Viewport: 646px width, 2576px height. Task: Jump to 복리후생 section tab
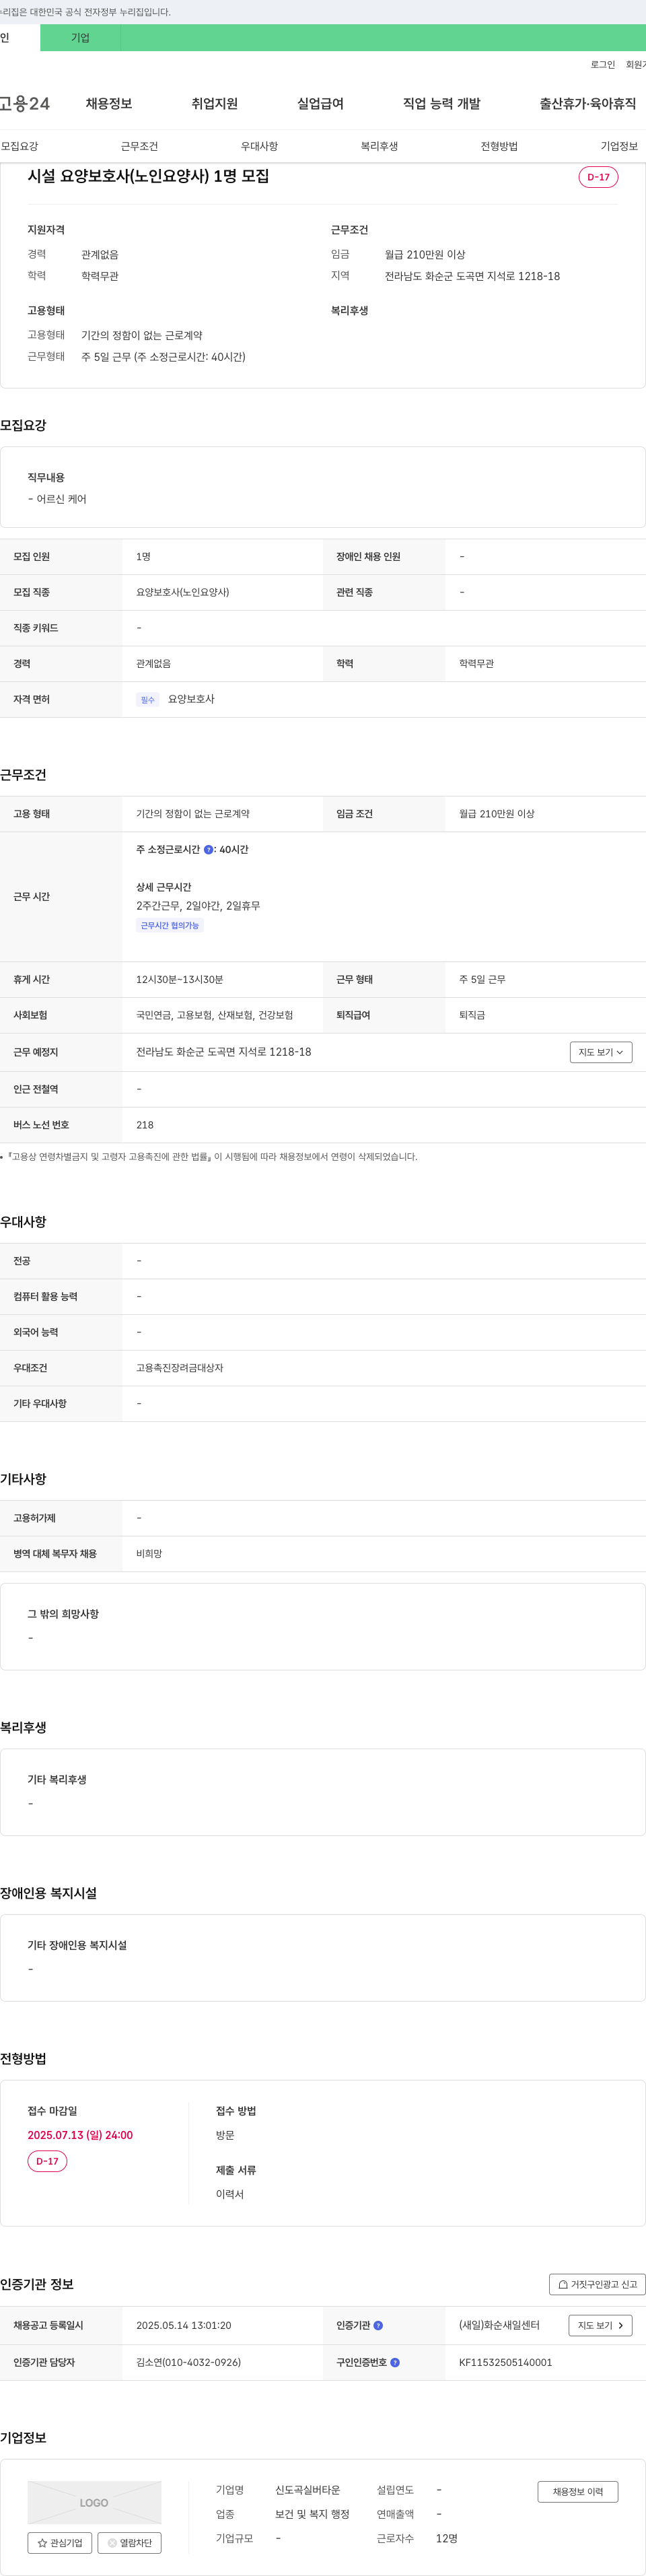379,146
